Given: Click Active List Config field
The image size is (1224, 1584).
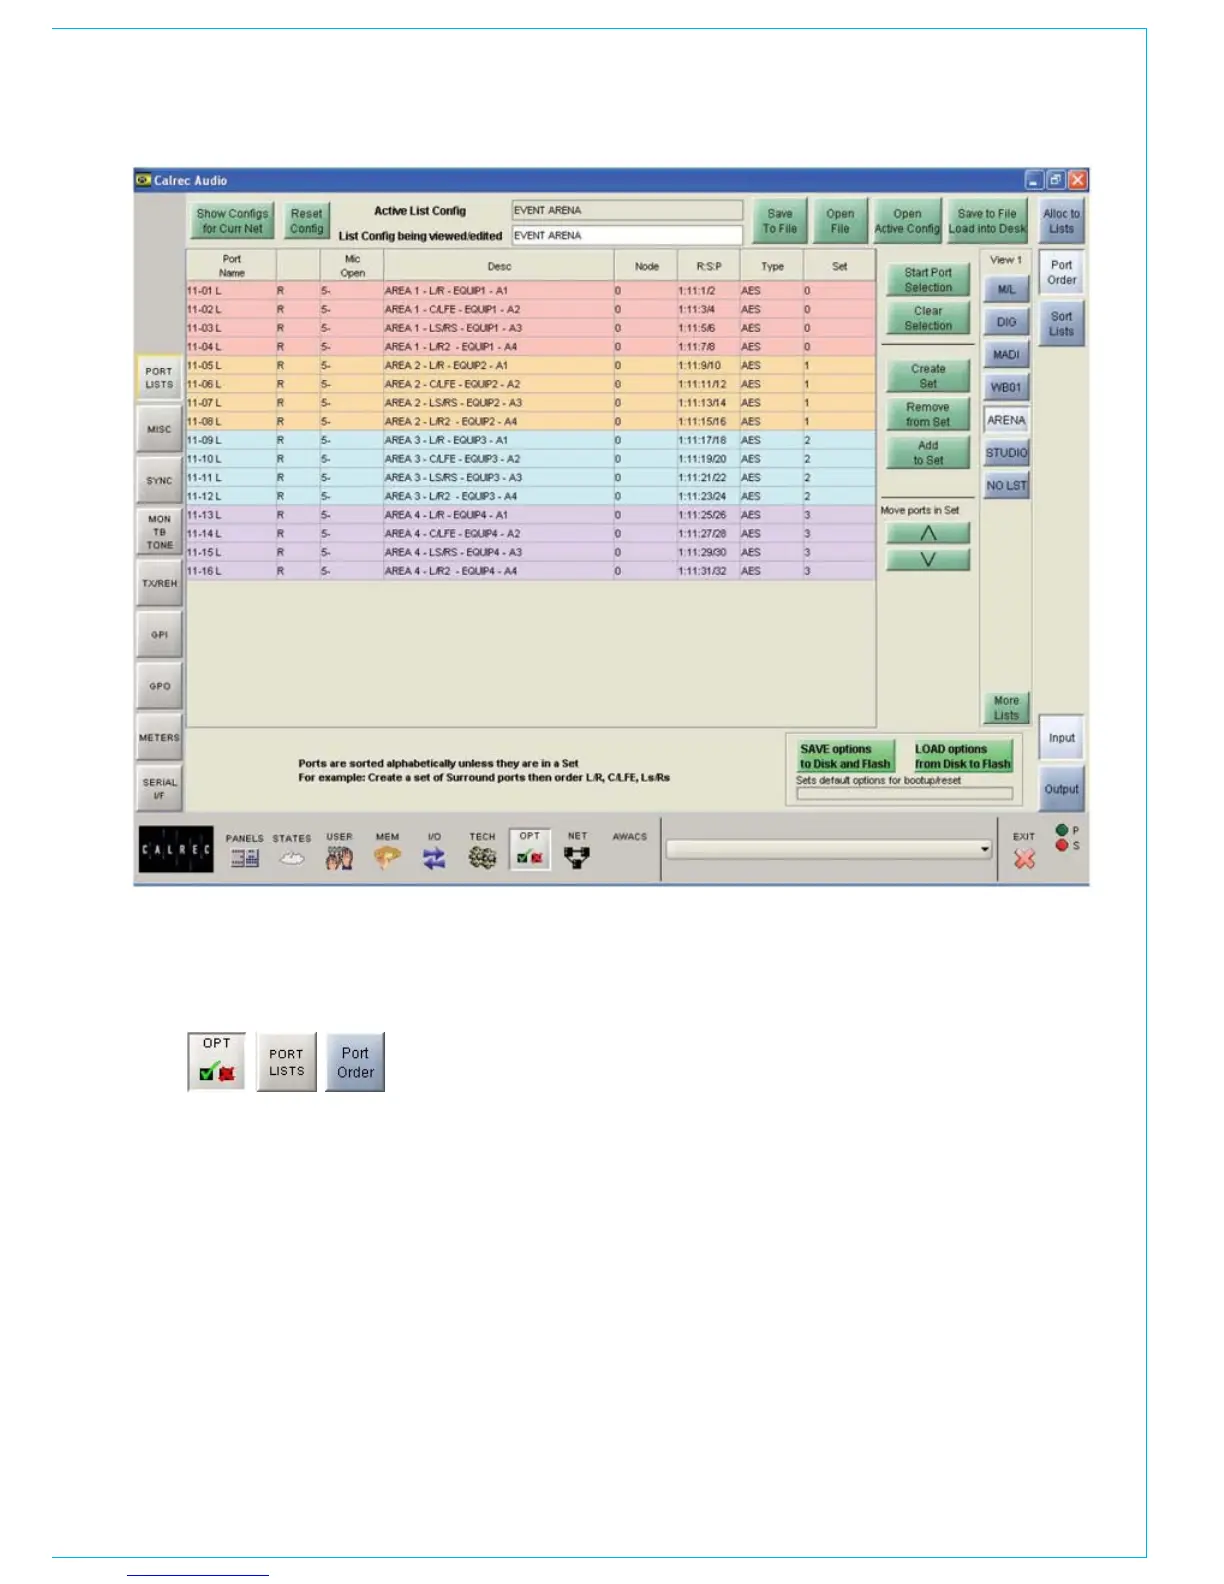Looking at the screenshot, I should (x=627, y=210).
